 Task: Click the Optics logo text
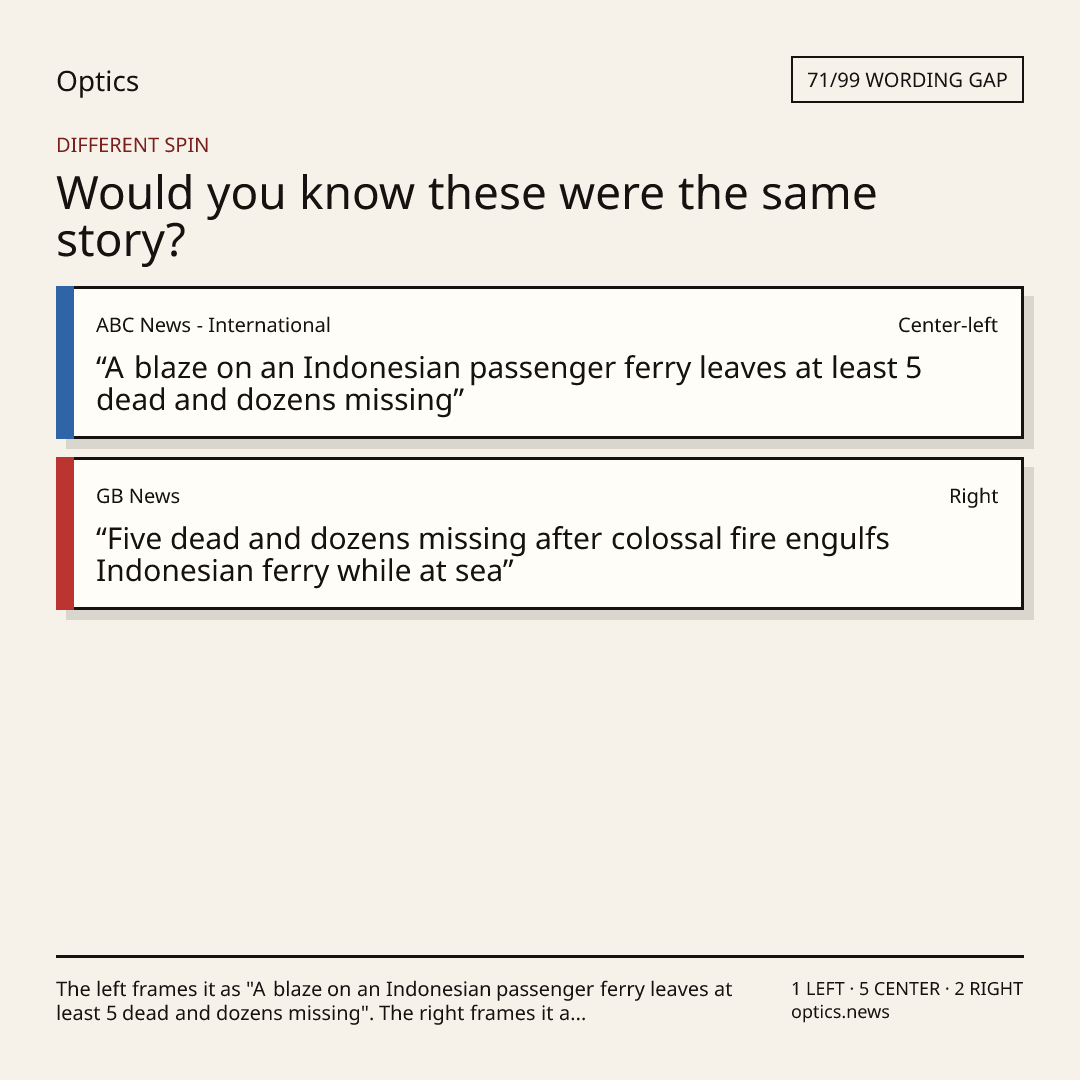click(97, 81)
